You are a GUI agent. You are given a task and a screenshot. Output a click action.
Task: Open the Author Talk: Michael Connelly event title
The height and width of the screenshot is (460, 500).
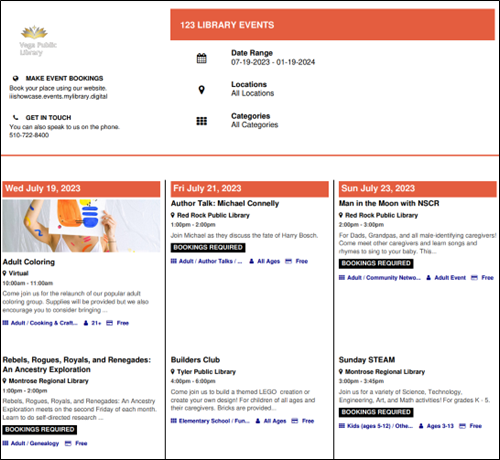click(x=225, y=203)
